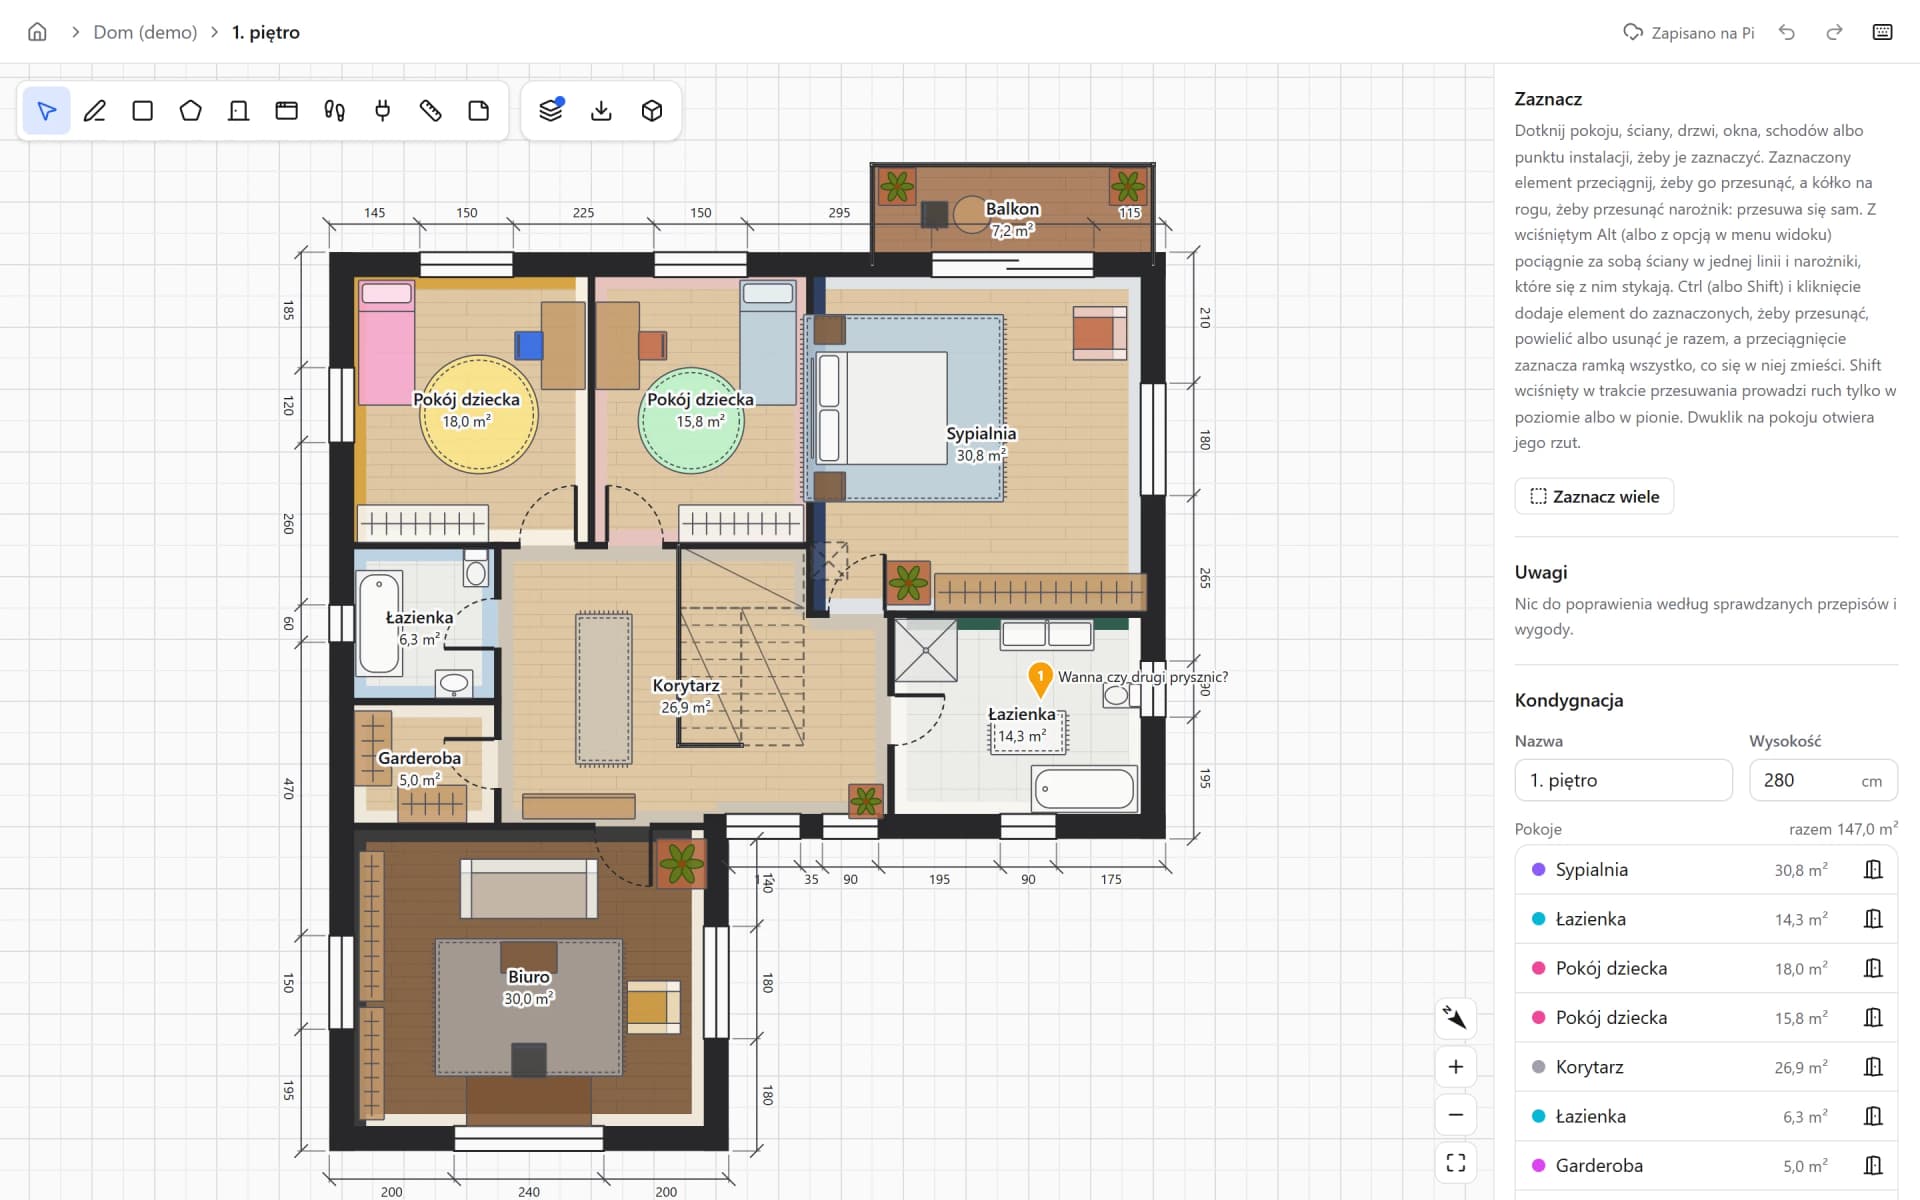Screen dimensions: 1920x1200
Task: Select the pentagon polygon room tool
Action: pos(190,110)
